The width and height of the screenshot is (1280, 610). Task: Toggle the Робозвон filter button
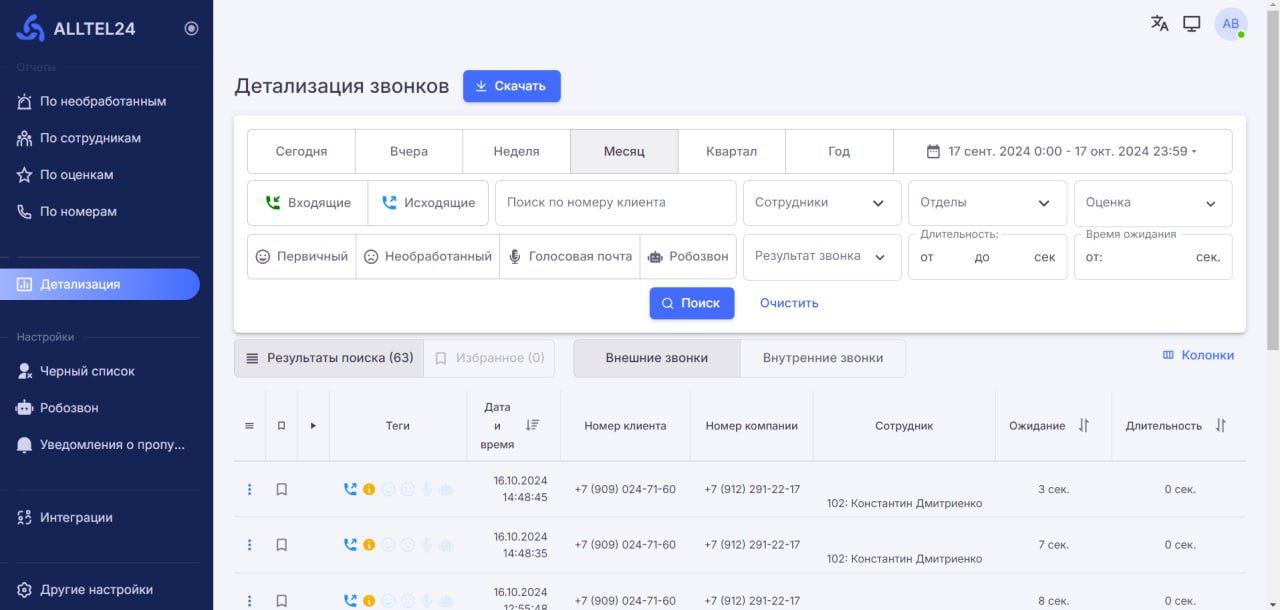(x=688, y=257)
